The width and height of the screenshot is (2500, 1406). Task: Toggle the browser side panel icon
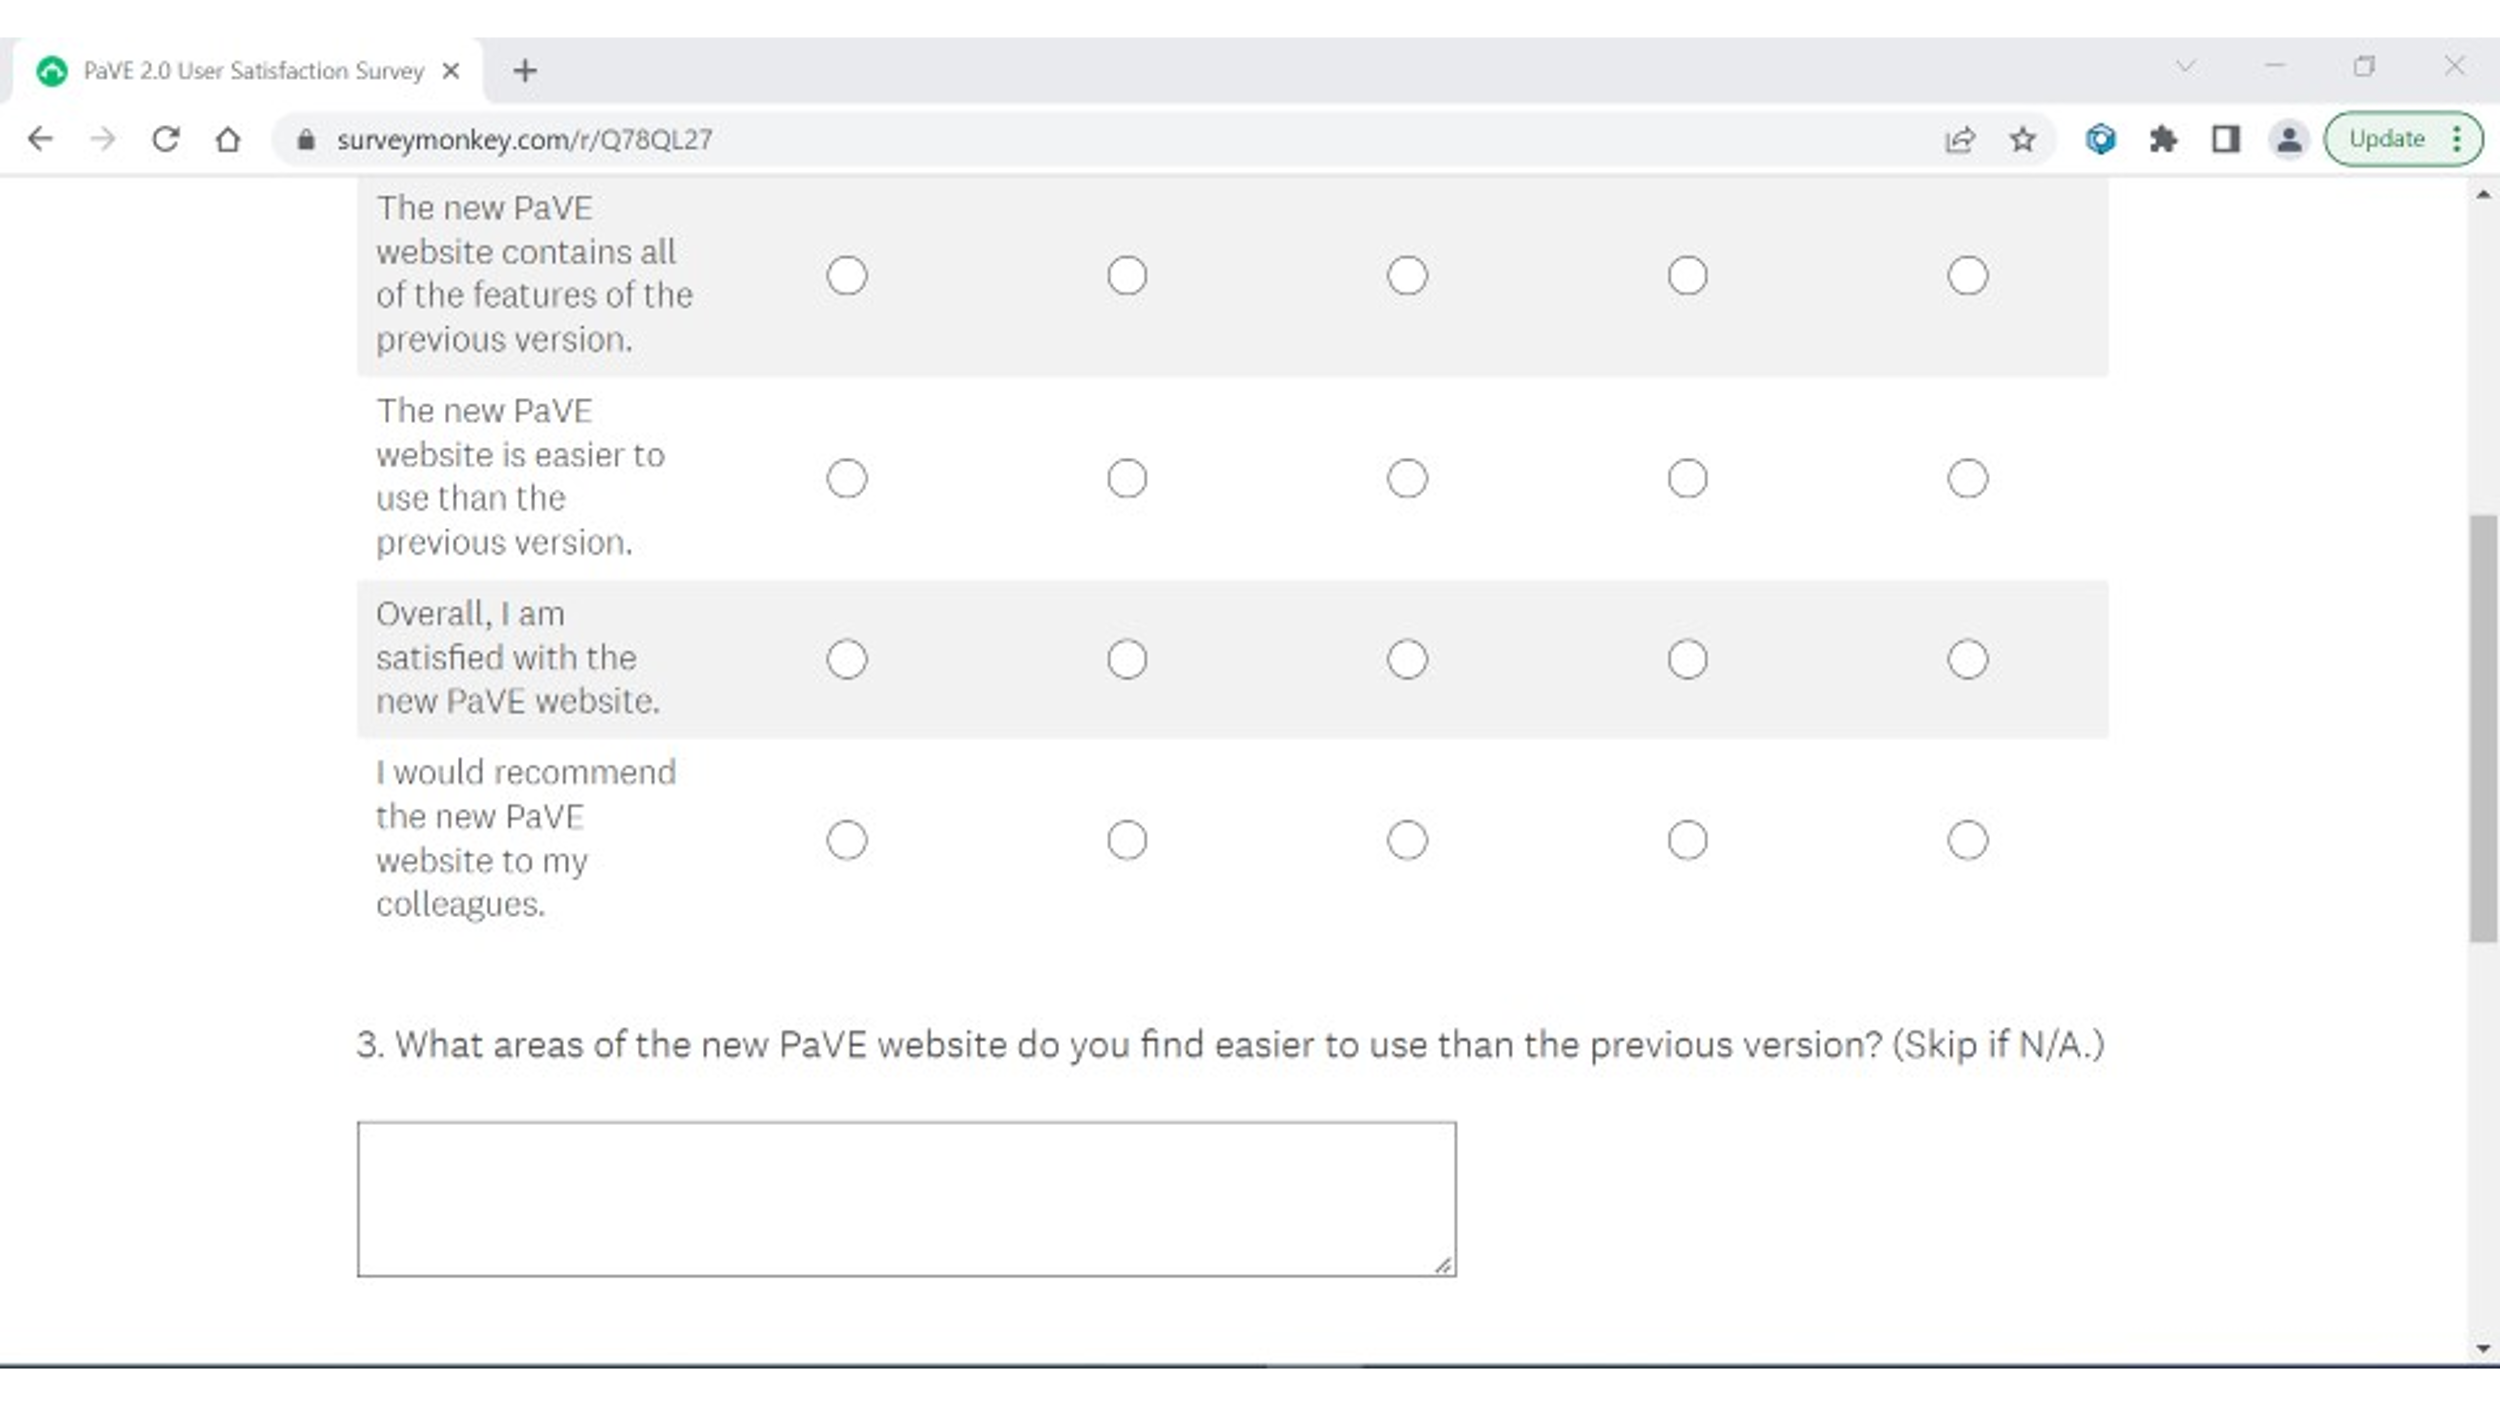pos(2225,139)
